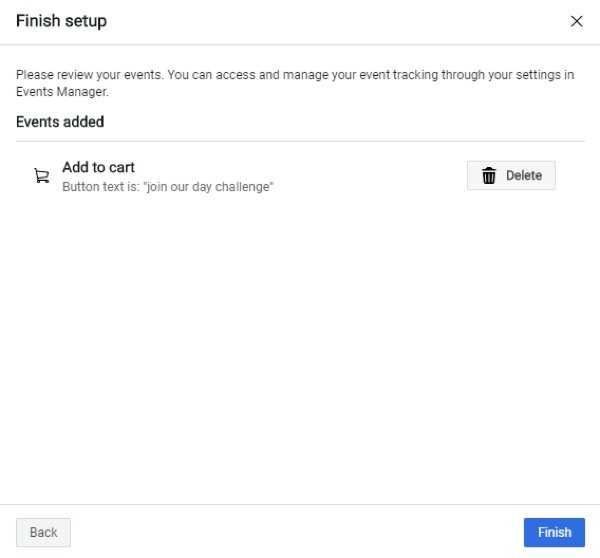600x558 pixels.
Task: Dismiss dialog with the close X
Action: (576, 21)
